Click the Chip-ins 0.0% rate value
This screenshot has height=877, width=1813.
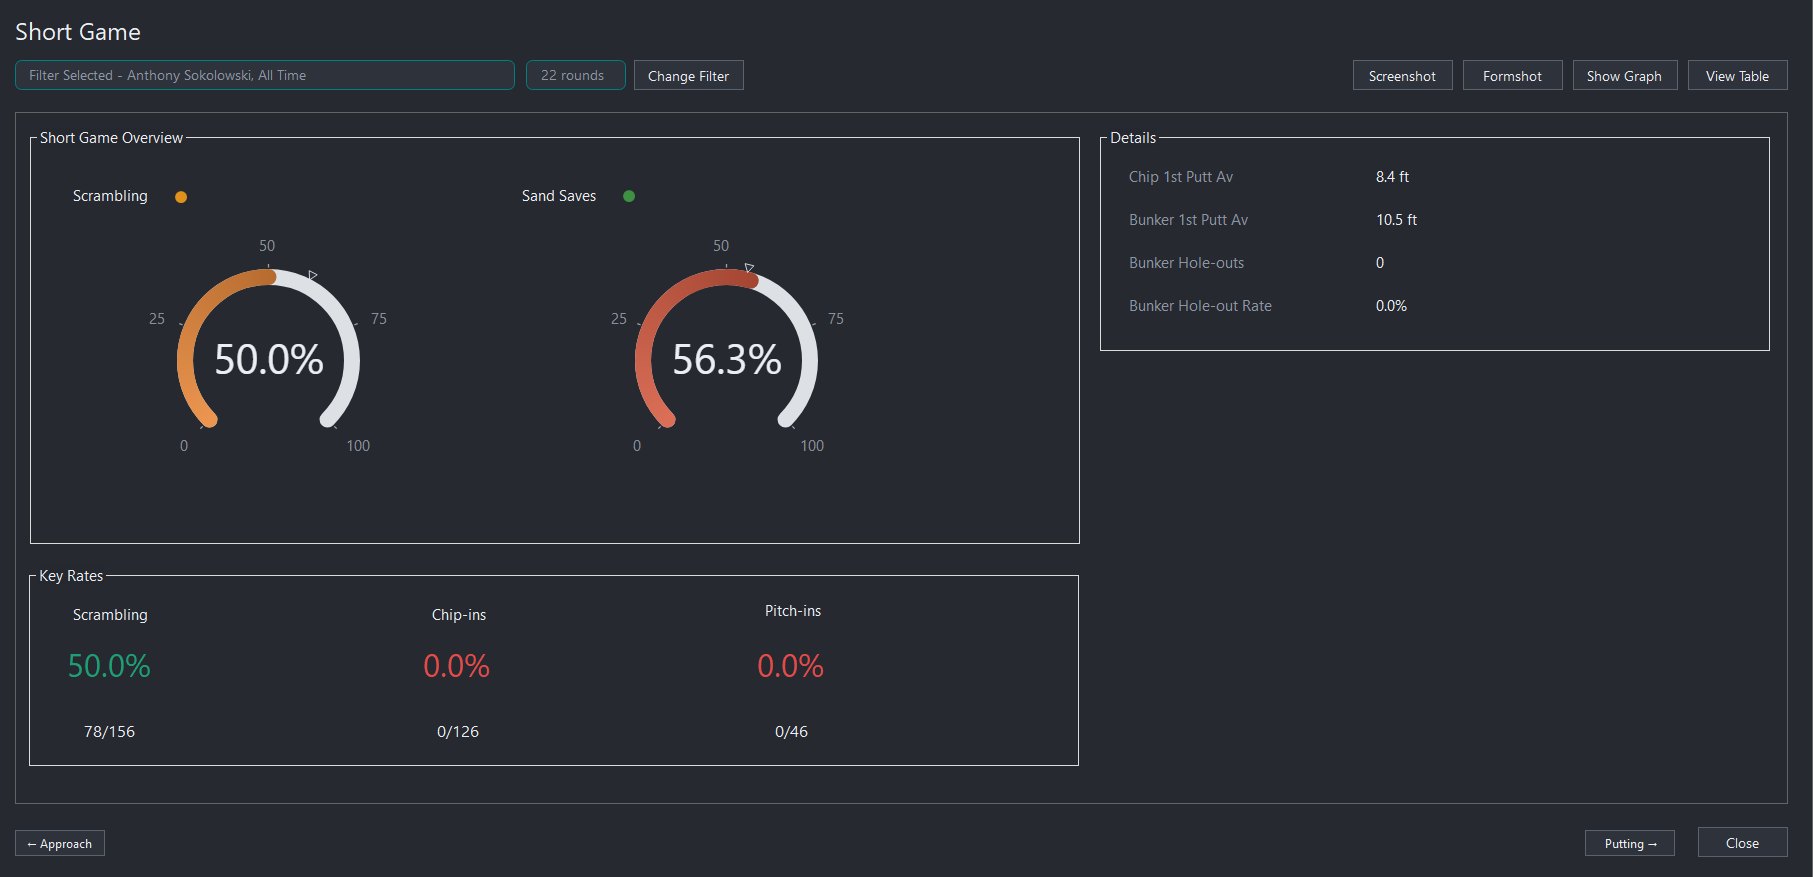pos(457,666)
